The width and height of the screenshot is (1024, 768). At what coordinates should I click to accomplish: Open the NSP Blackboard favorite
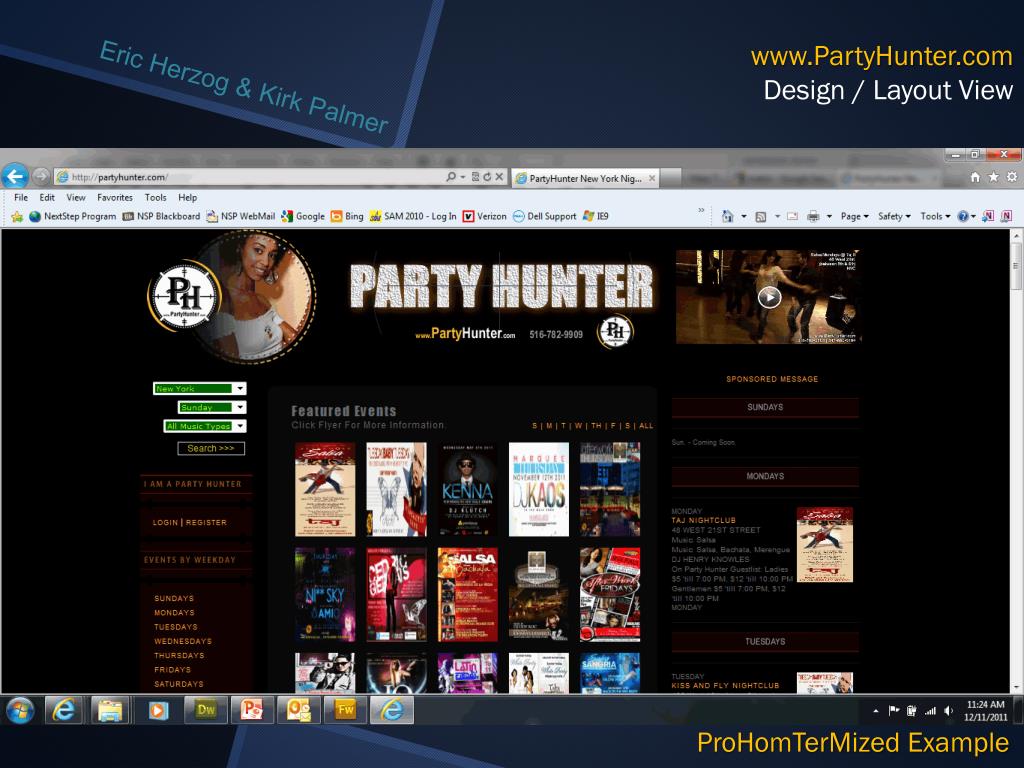(161, 216)
